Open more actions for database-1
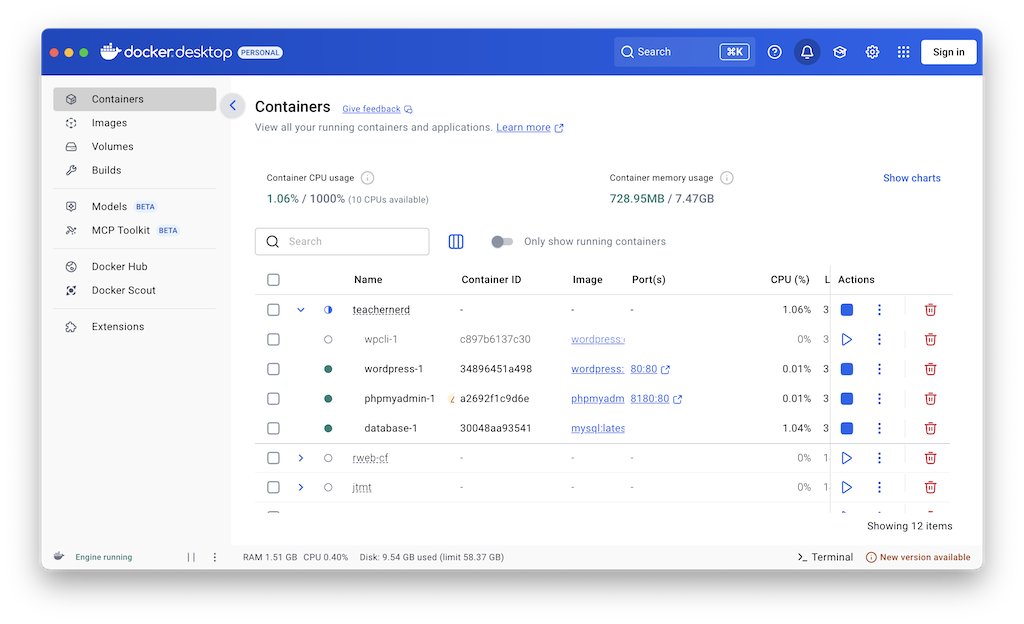This screenshot has height=624, width=1024. click(879, 428)
